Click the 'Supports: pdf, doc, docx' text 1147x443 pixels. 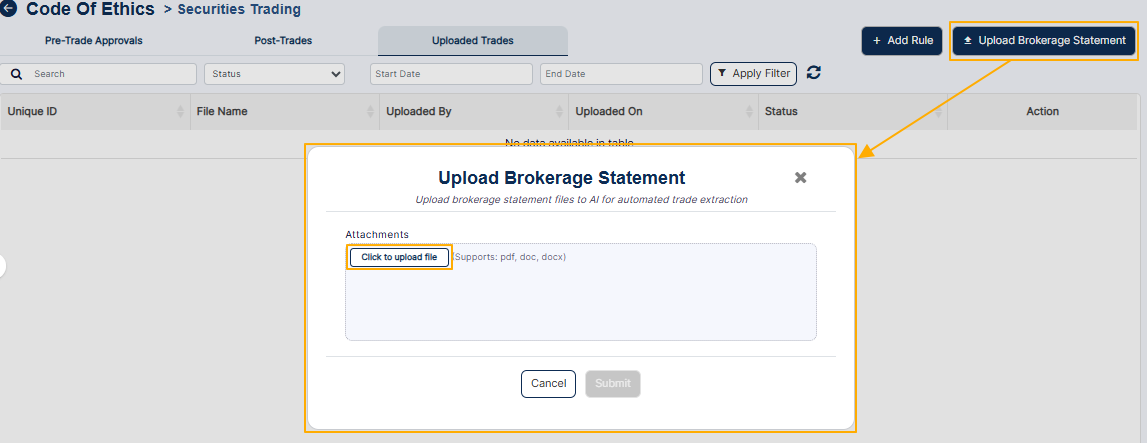point(509,257)
